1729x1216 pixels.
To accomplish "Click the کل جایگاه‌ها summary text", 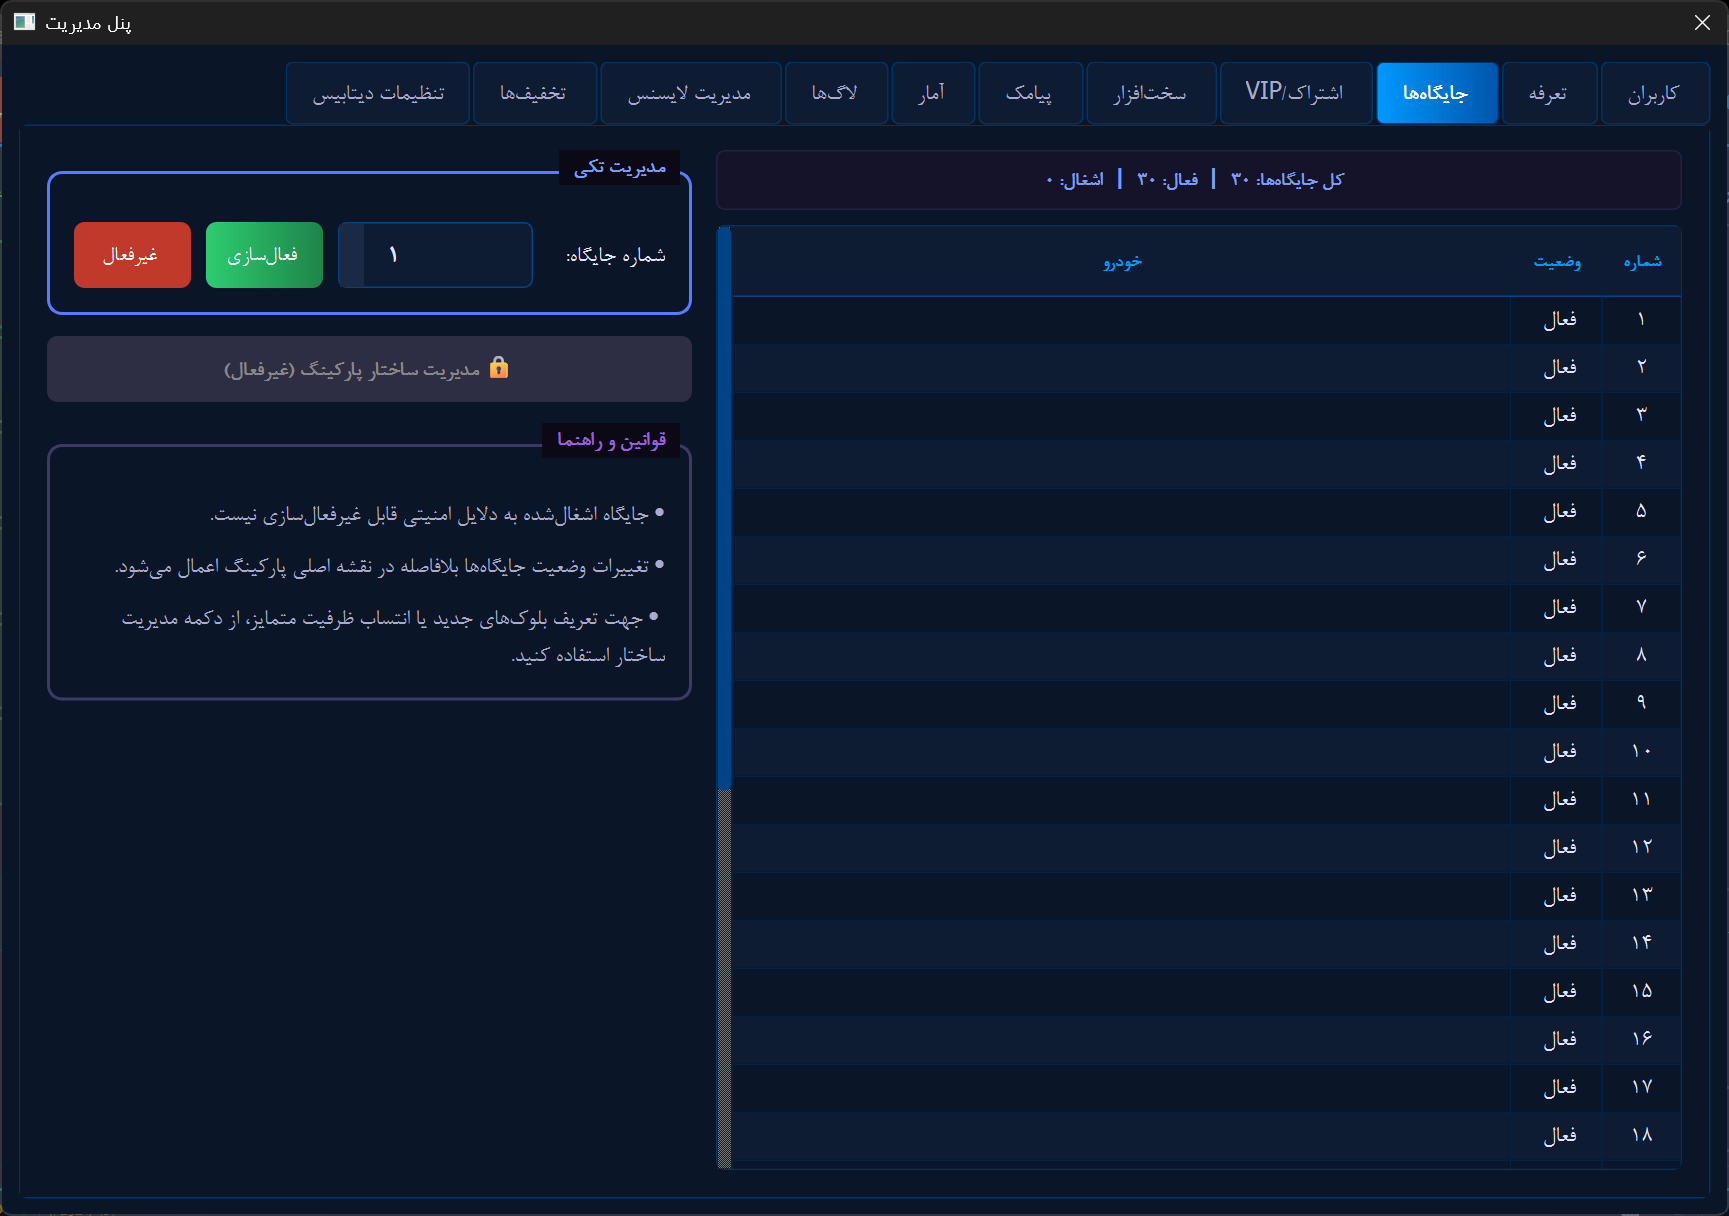I will (1287, 180).
